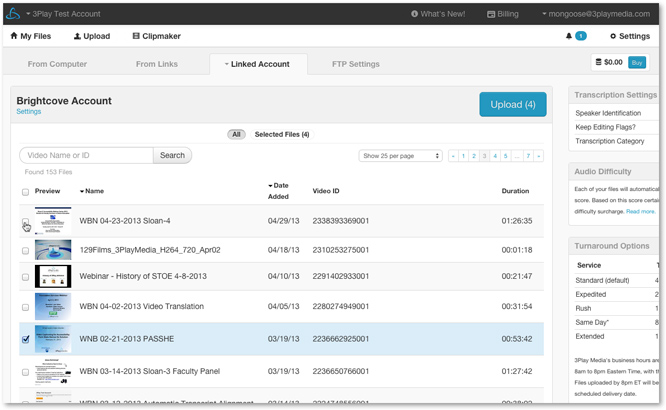The image size is (666, 410).
Task: Open the Webinar - History of STOE thumbnail
Action: 53,276
